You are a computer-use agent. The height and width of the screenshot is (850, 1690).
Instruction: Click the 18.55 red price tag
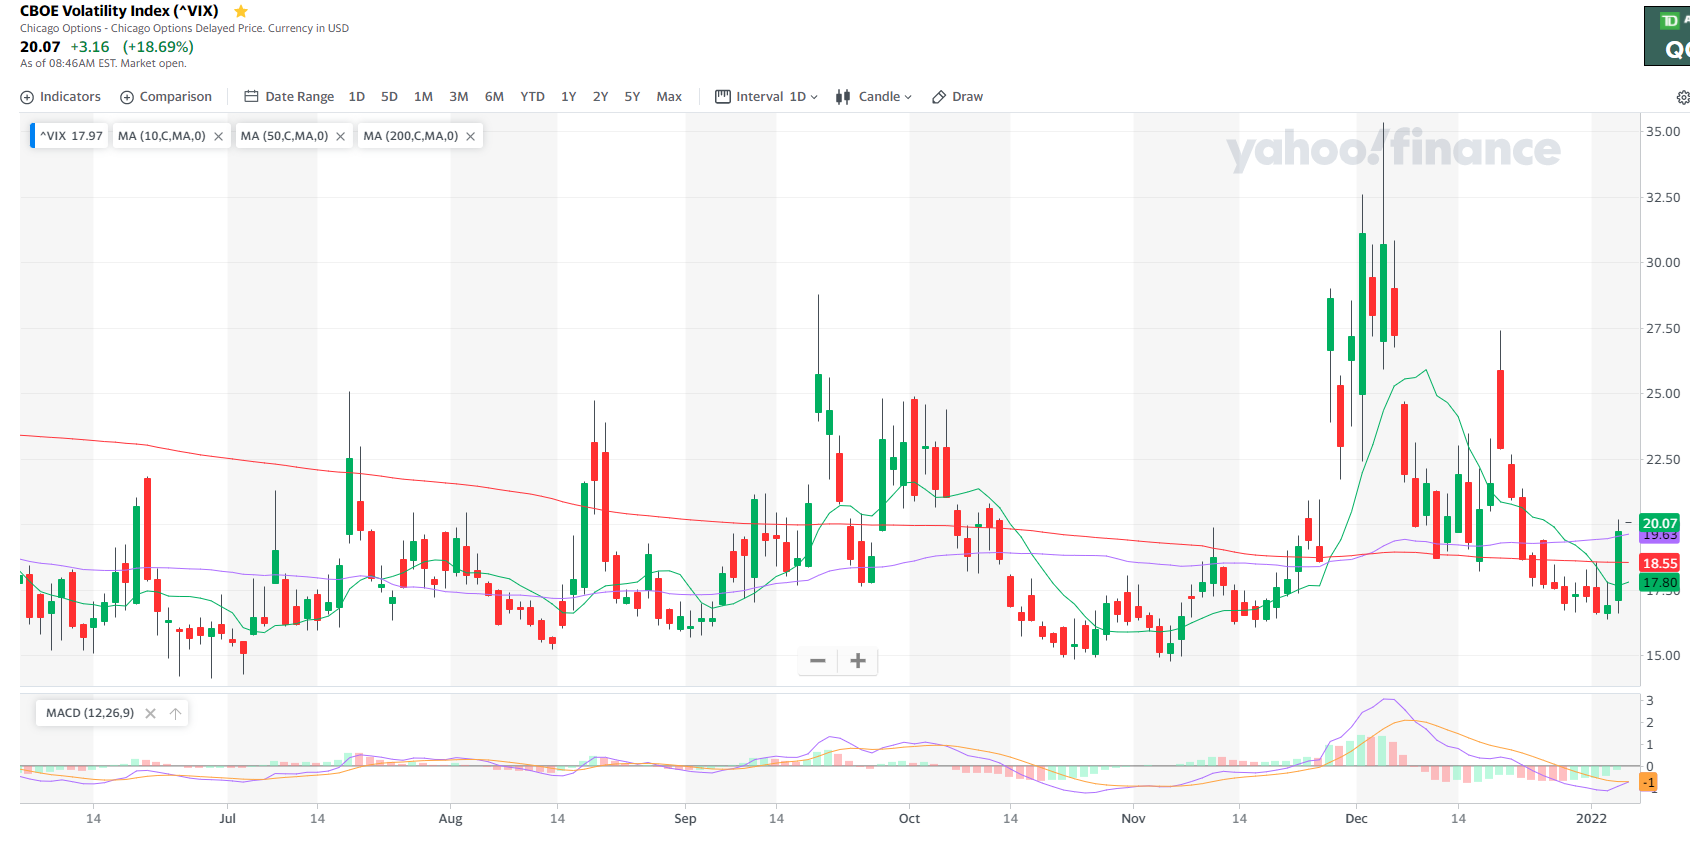tap(1660, 563)
